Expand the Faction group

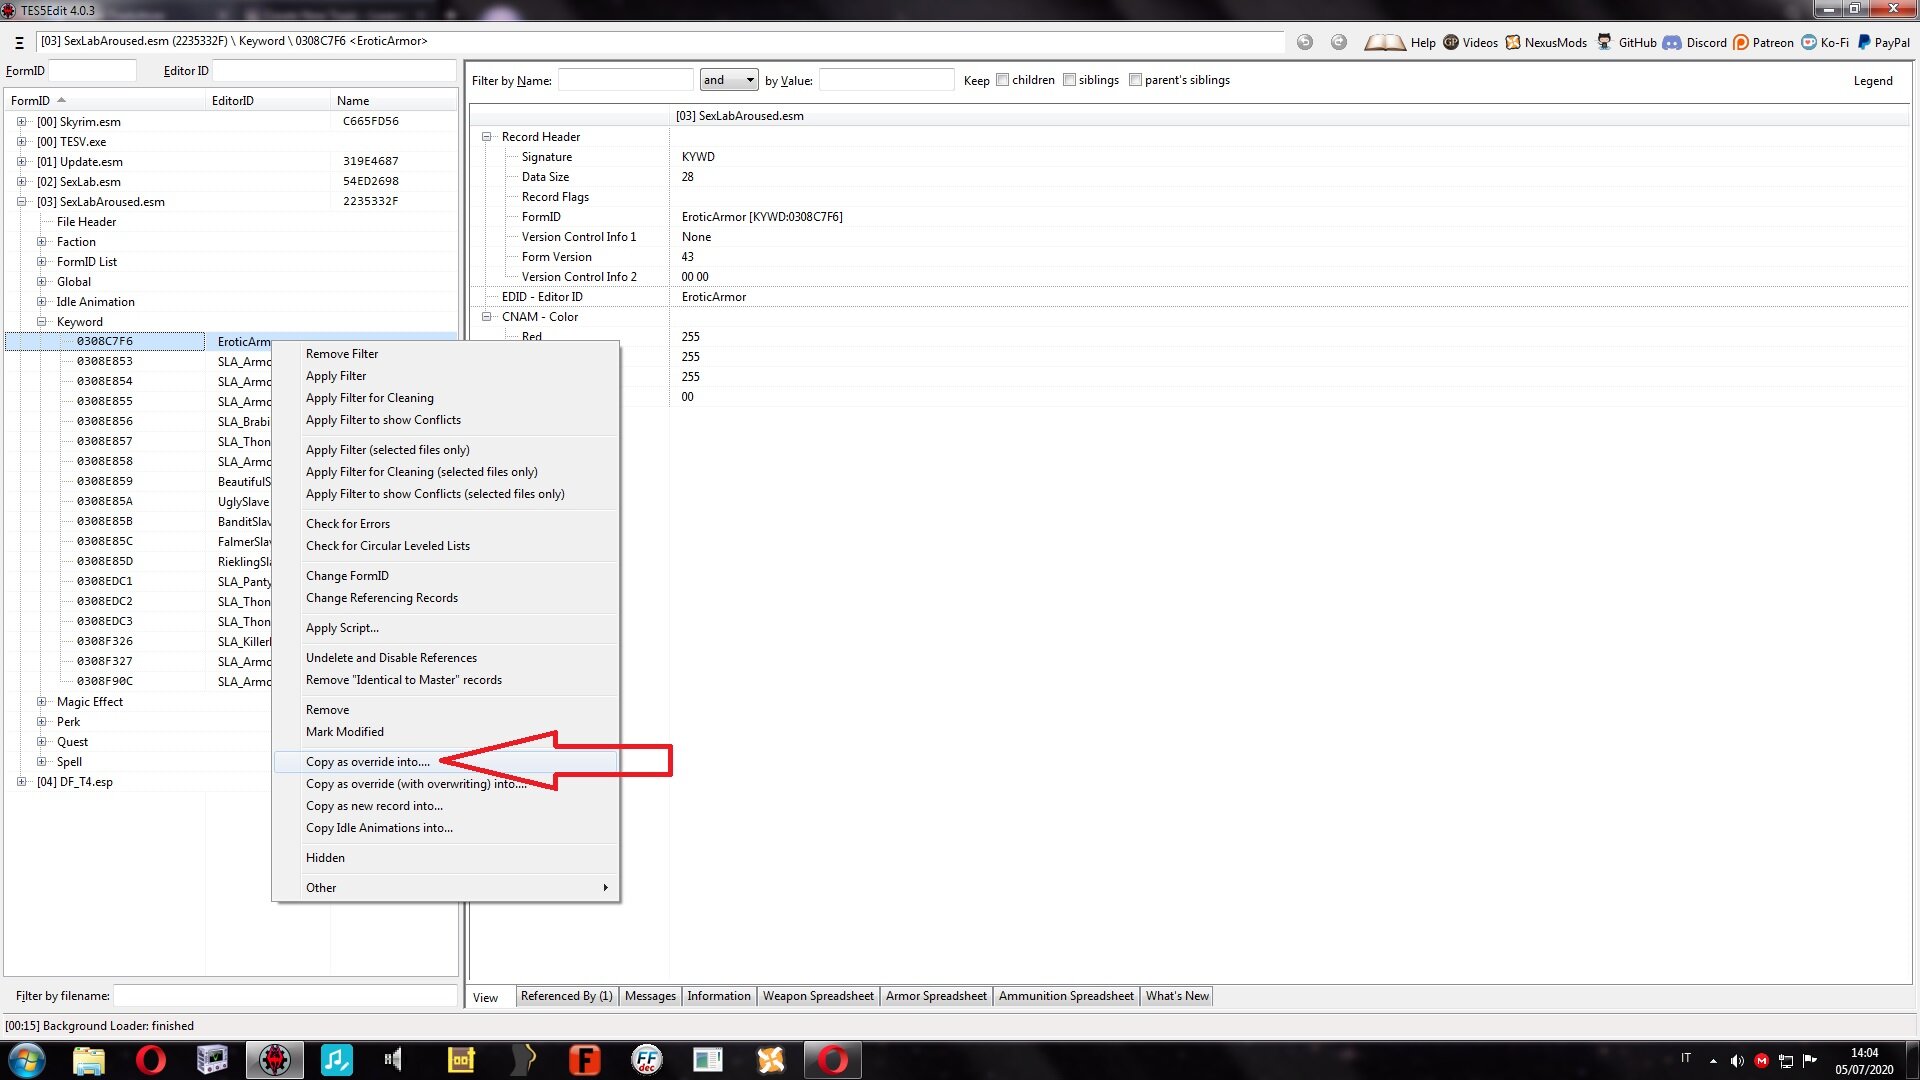pyautogui.click(x=41, y=242)
